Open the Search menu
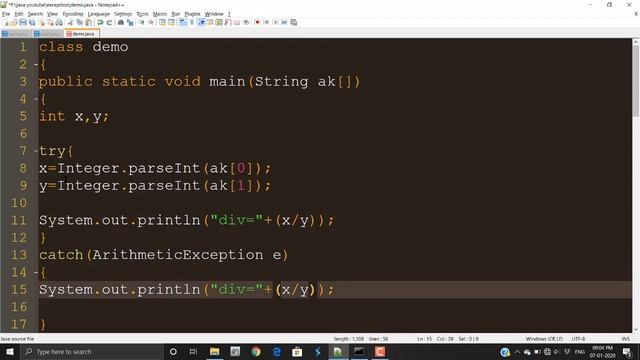This screenshot has width=640, height=360. 36,14
